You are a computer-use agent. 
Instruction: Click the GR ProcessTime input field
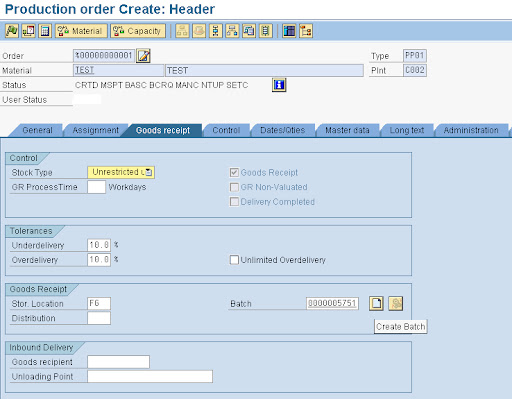coord(96,187)
